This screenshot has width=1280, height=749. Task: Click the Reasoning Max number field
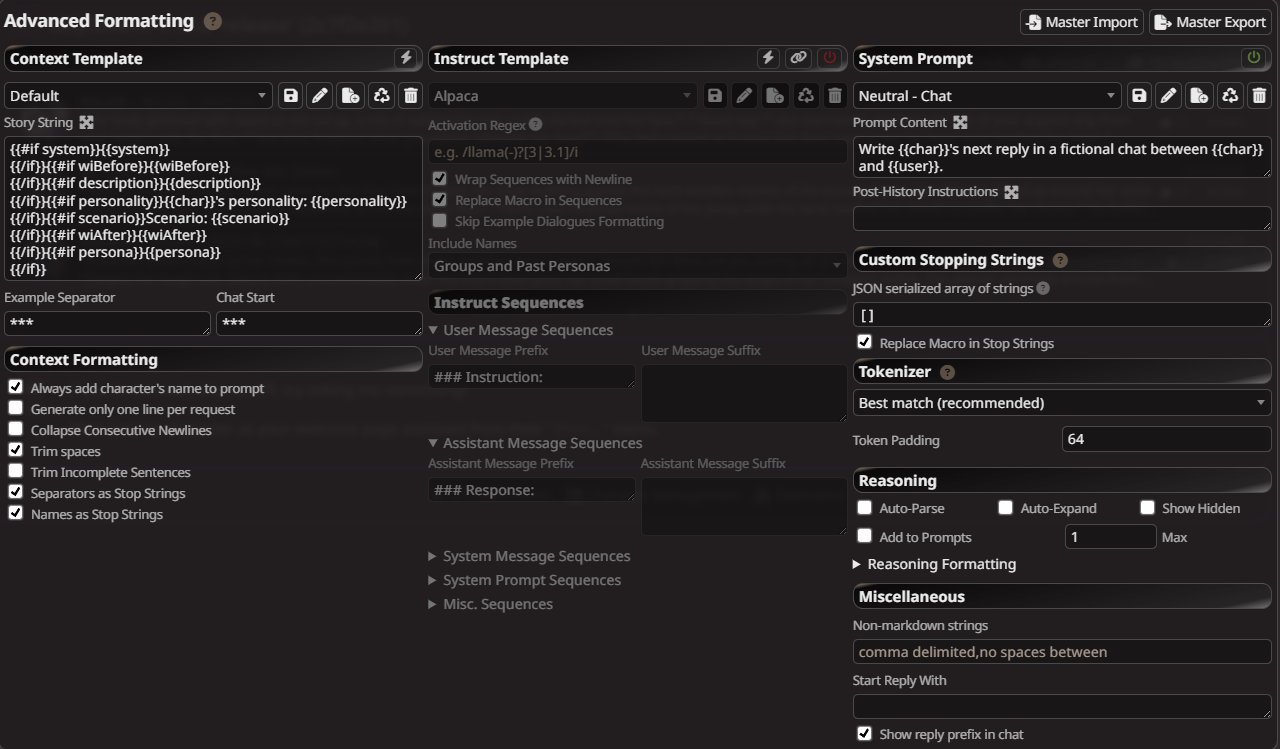click(1110, 537)
